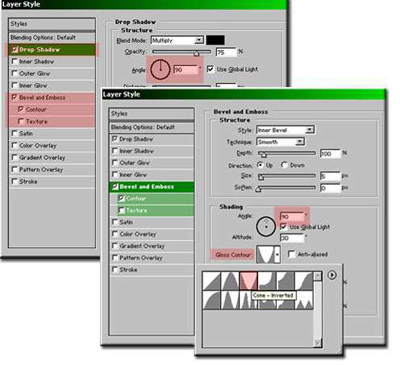This screenshot has height=365, width=400.
Task: Select the Cove - Deep contour preset
Action: [x=267, y=281]
